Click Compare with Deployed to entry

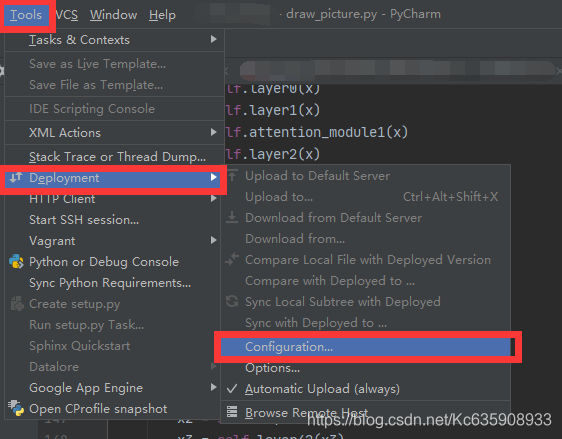coord(366,281)
